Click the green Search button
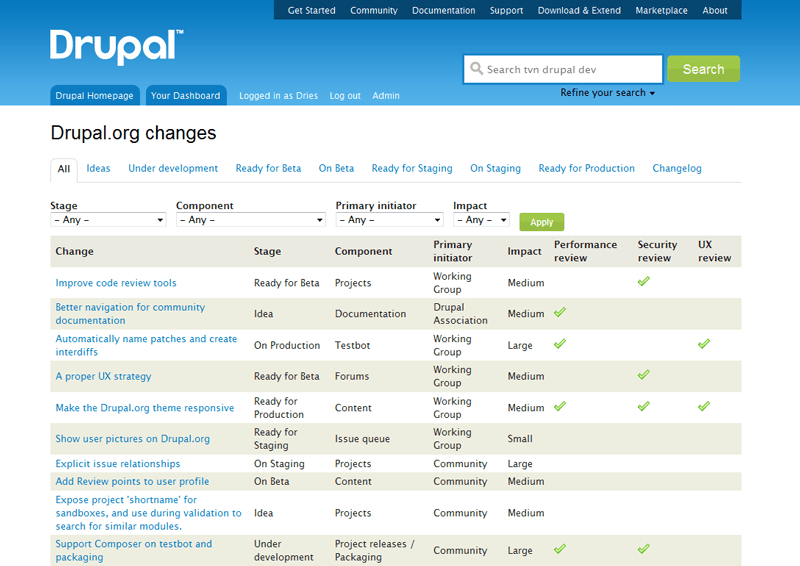This screenshot has height=566, width=800. 703,69
